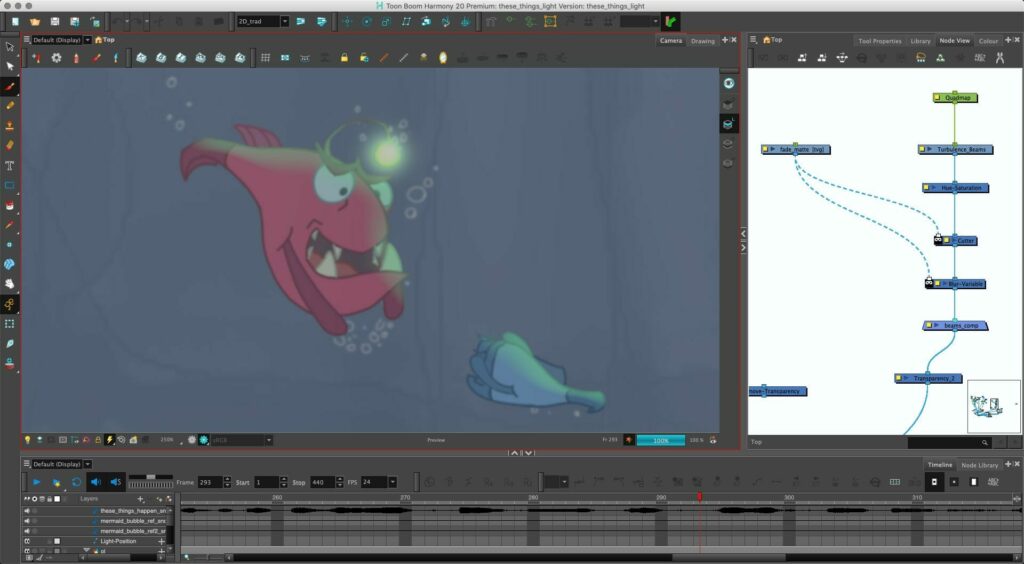
Task: Select the Transform tool arrow in tools sidebar
Action: tap(9, 46)
